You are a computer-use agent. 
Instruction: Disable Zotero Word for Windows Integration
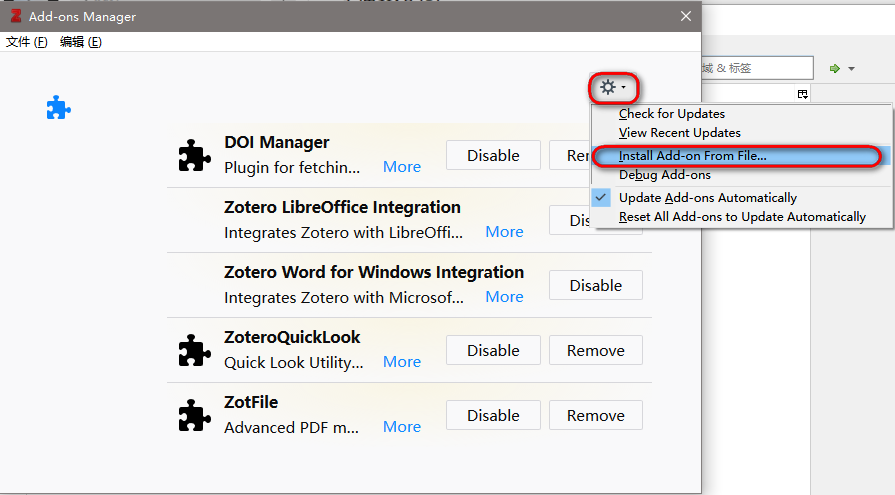tap(596, 285)
